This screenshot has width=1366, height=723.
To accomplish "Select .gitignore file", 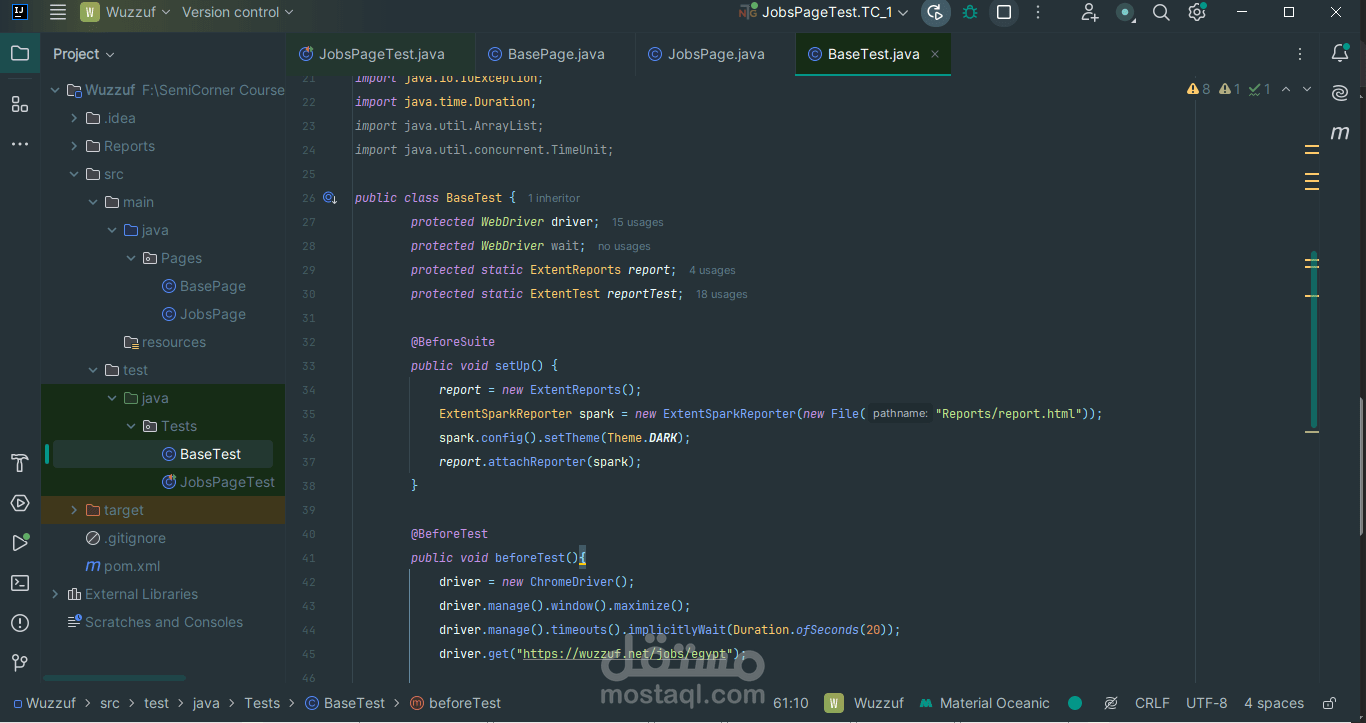I will (x=125, y=538).
